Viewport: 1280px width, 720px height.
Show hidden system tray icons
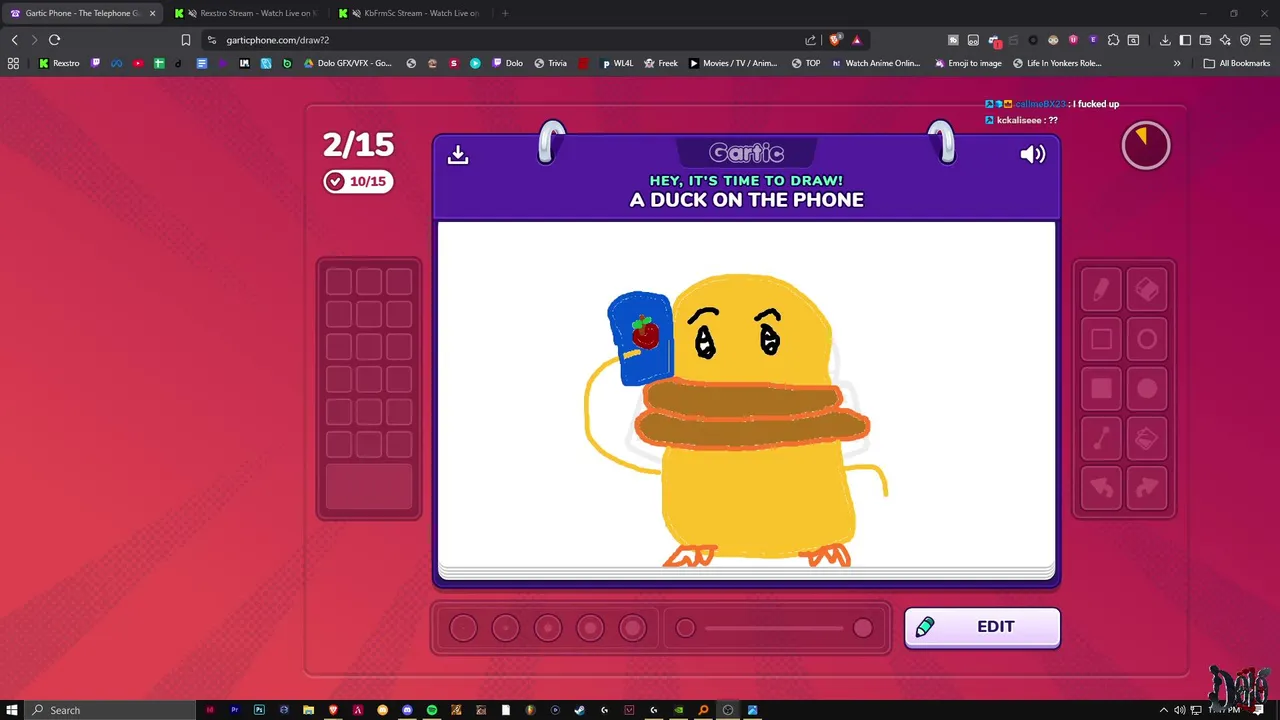coord(1163,710)
